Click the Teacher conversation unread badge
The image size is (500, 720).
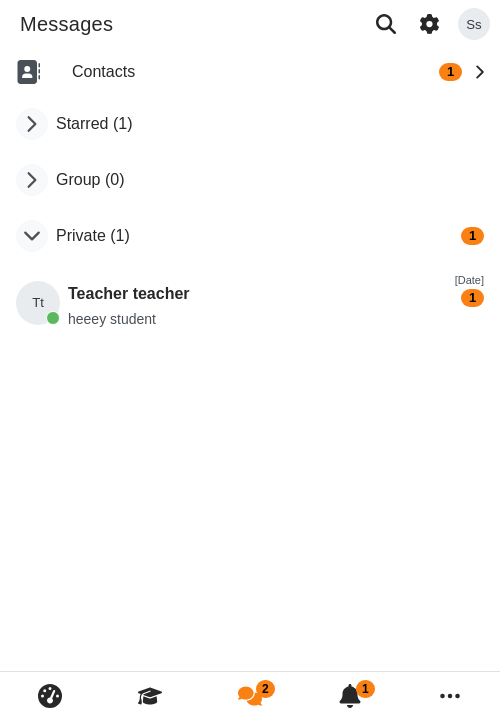472,298
